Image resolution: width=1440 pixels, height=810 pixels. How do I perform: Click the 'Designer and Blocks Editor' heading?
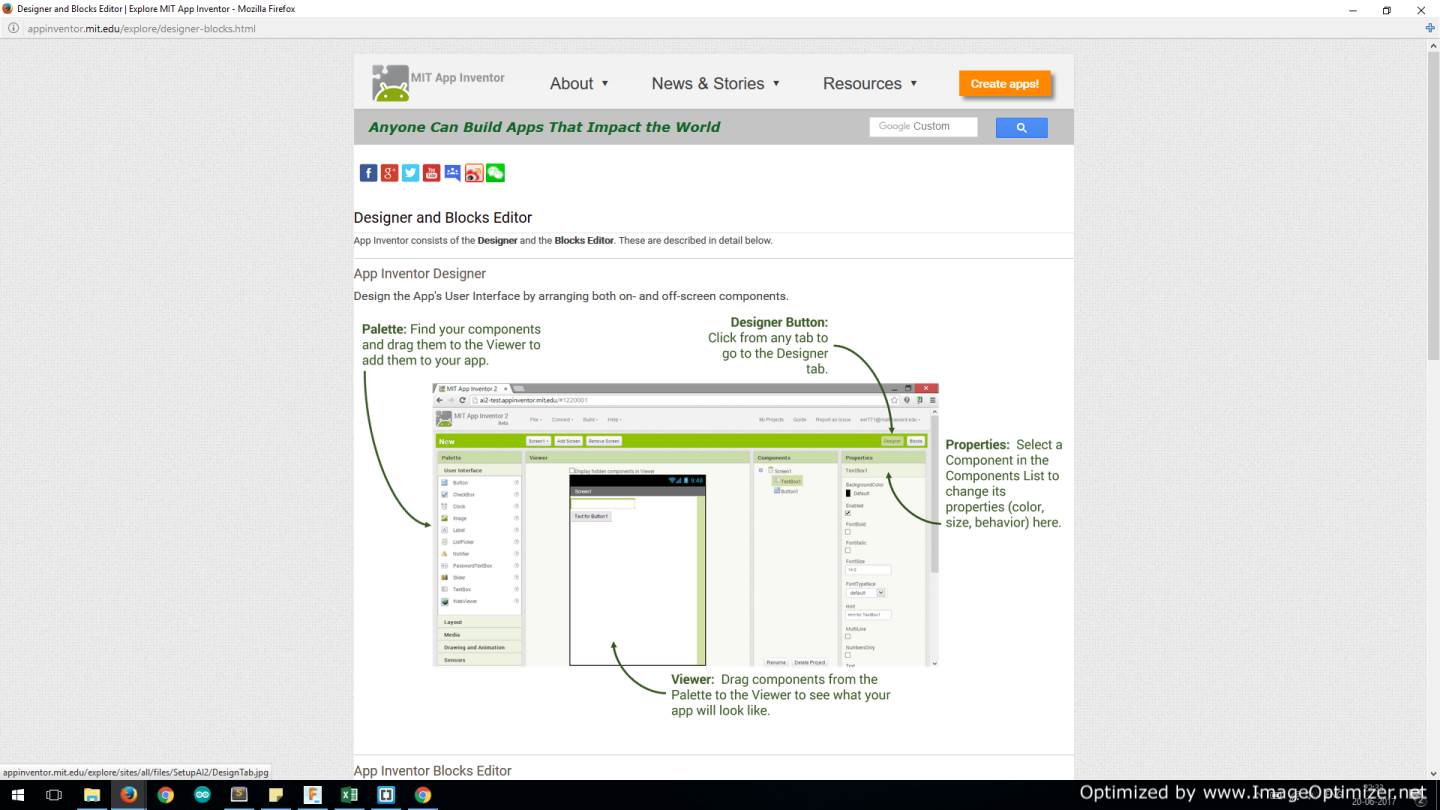click(x=443, y=218)
